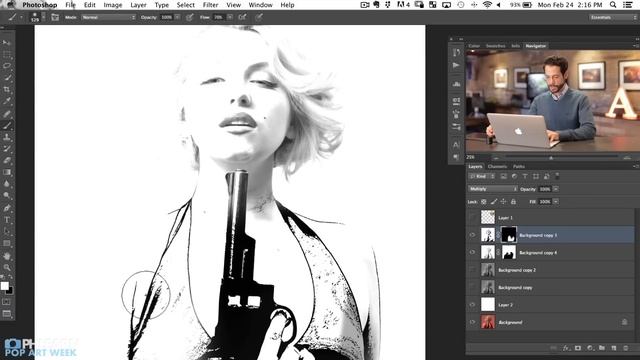Select the Gradient tool
Image resolution: width=640 pixels, height=360 pixels.
7,172
